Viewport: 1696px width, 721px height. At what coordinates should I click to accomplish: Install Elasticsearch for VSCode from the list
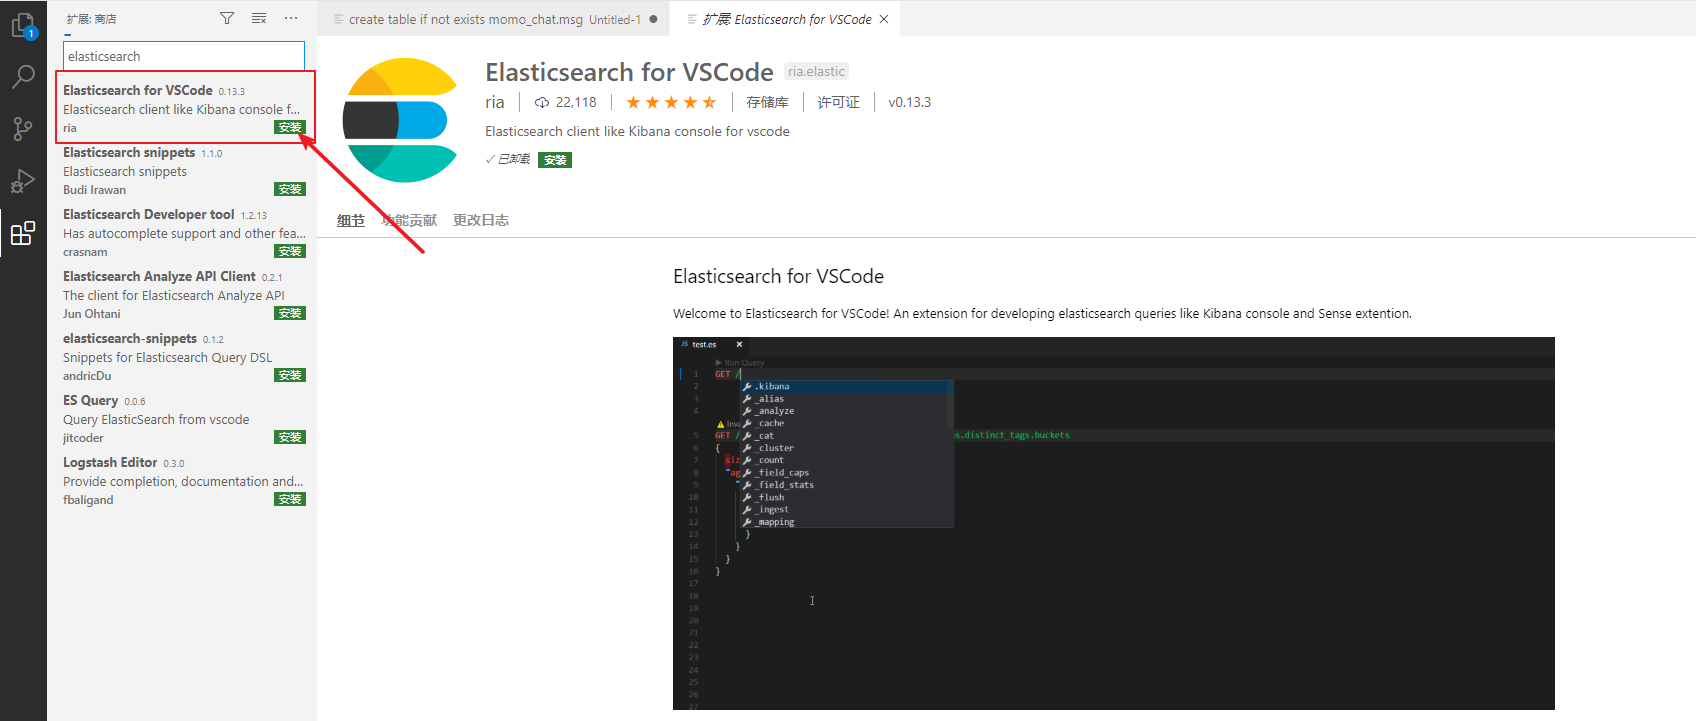click(290, 127)
